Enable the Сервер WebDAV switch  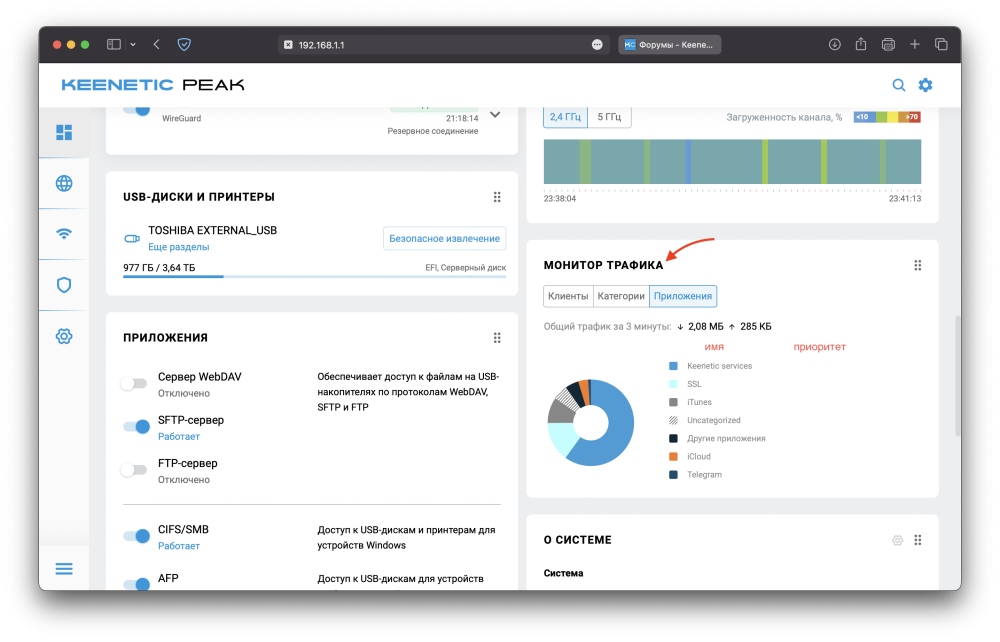tap(134, 383)
